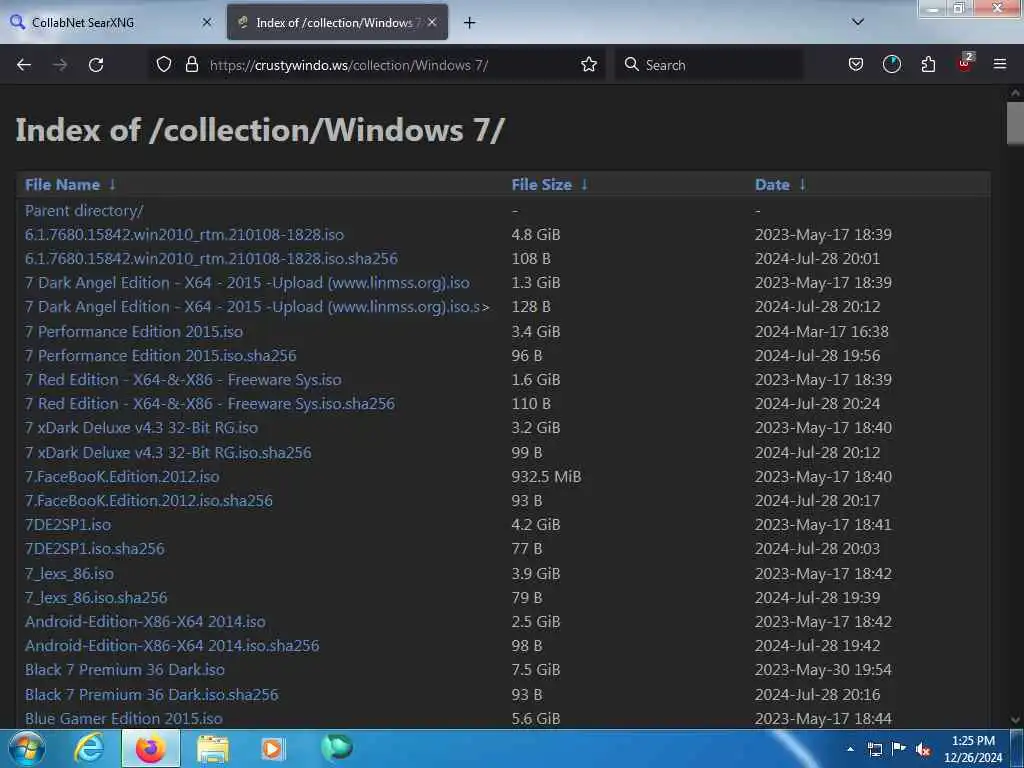
Task: Open the green round taskbar app icon
Action: tap(337, 748)
